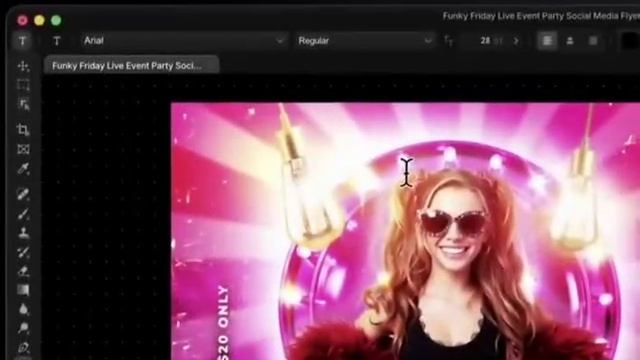
Task: Select the Brush tool
Action: 23,213
